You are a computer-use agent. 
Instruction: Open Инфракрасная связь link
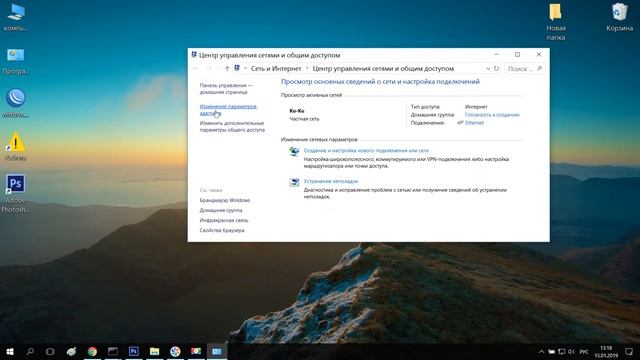tap(224, 220)
